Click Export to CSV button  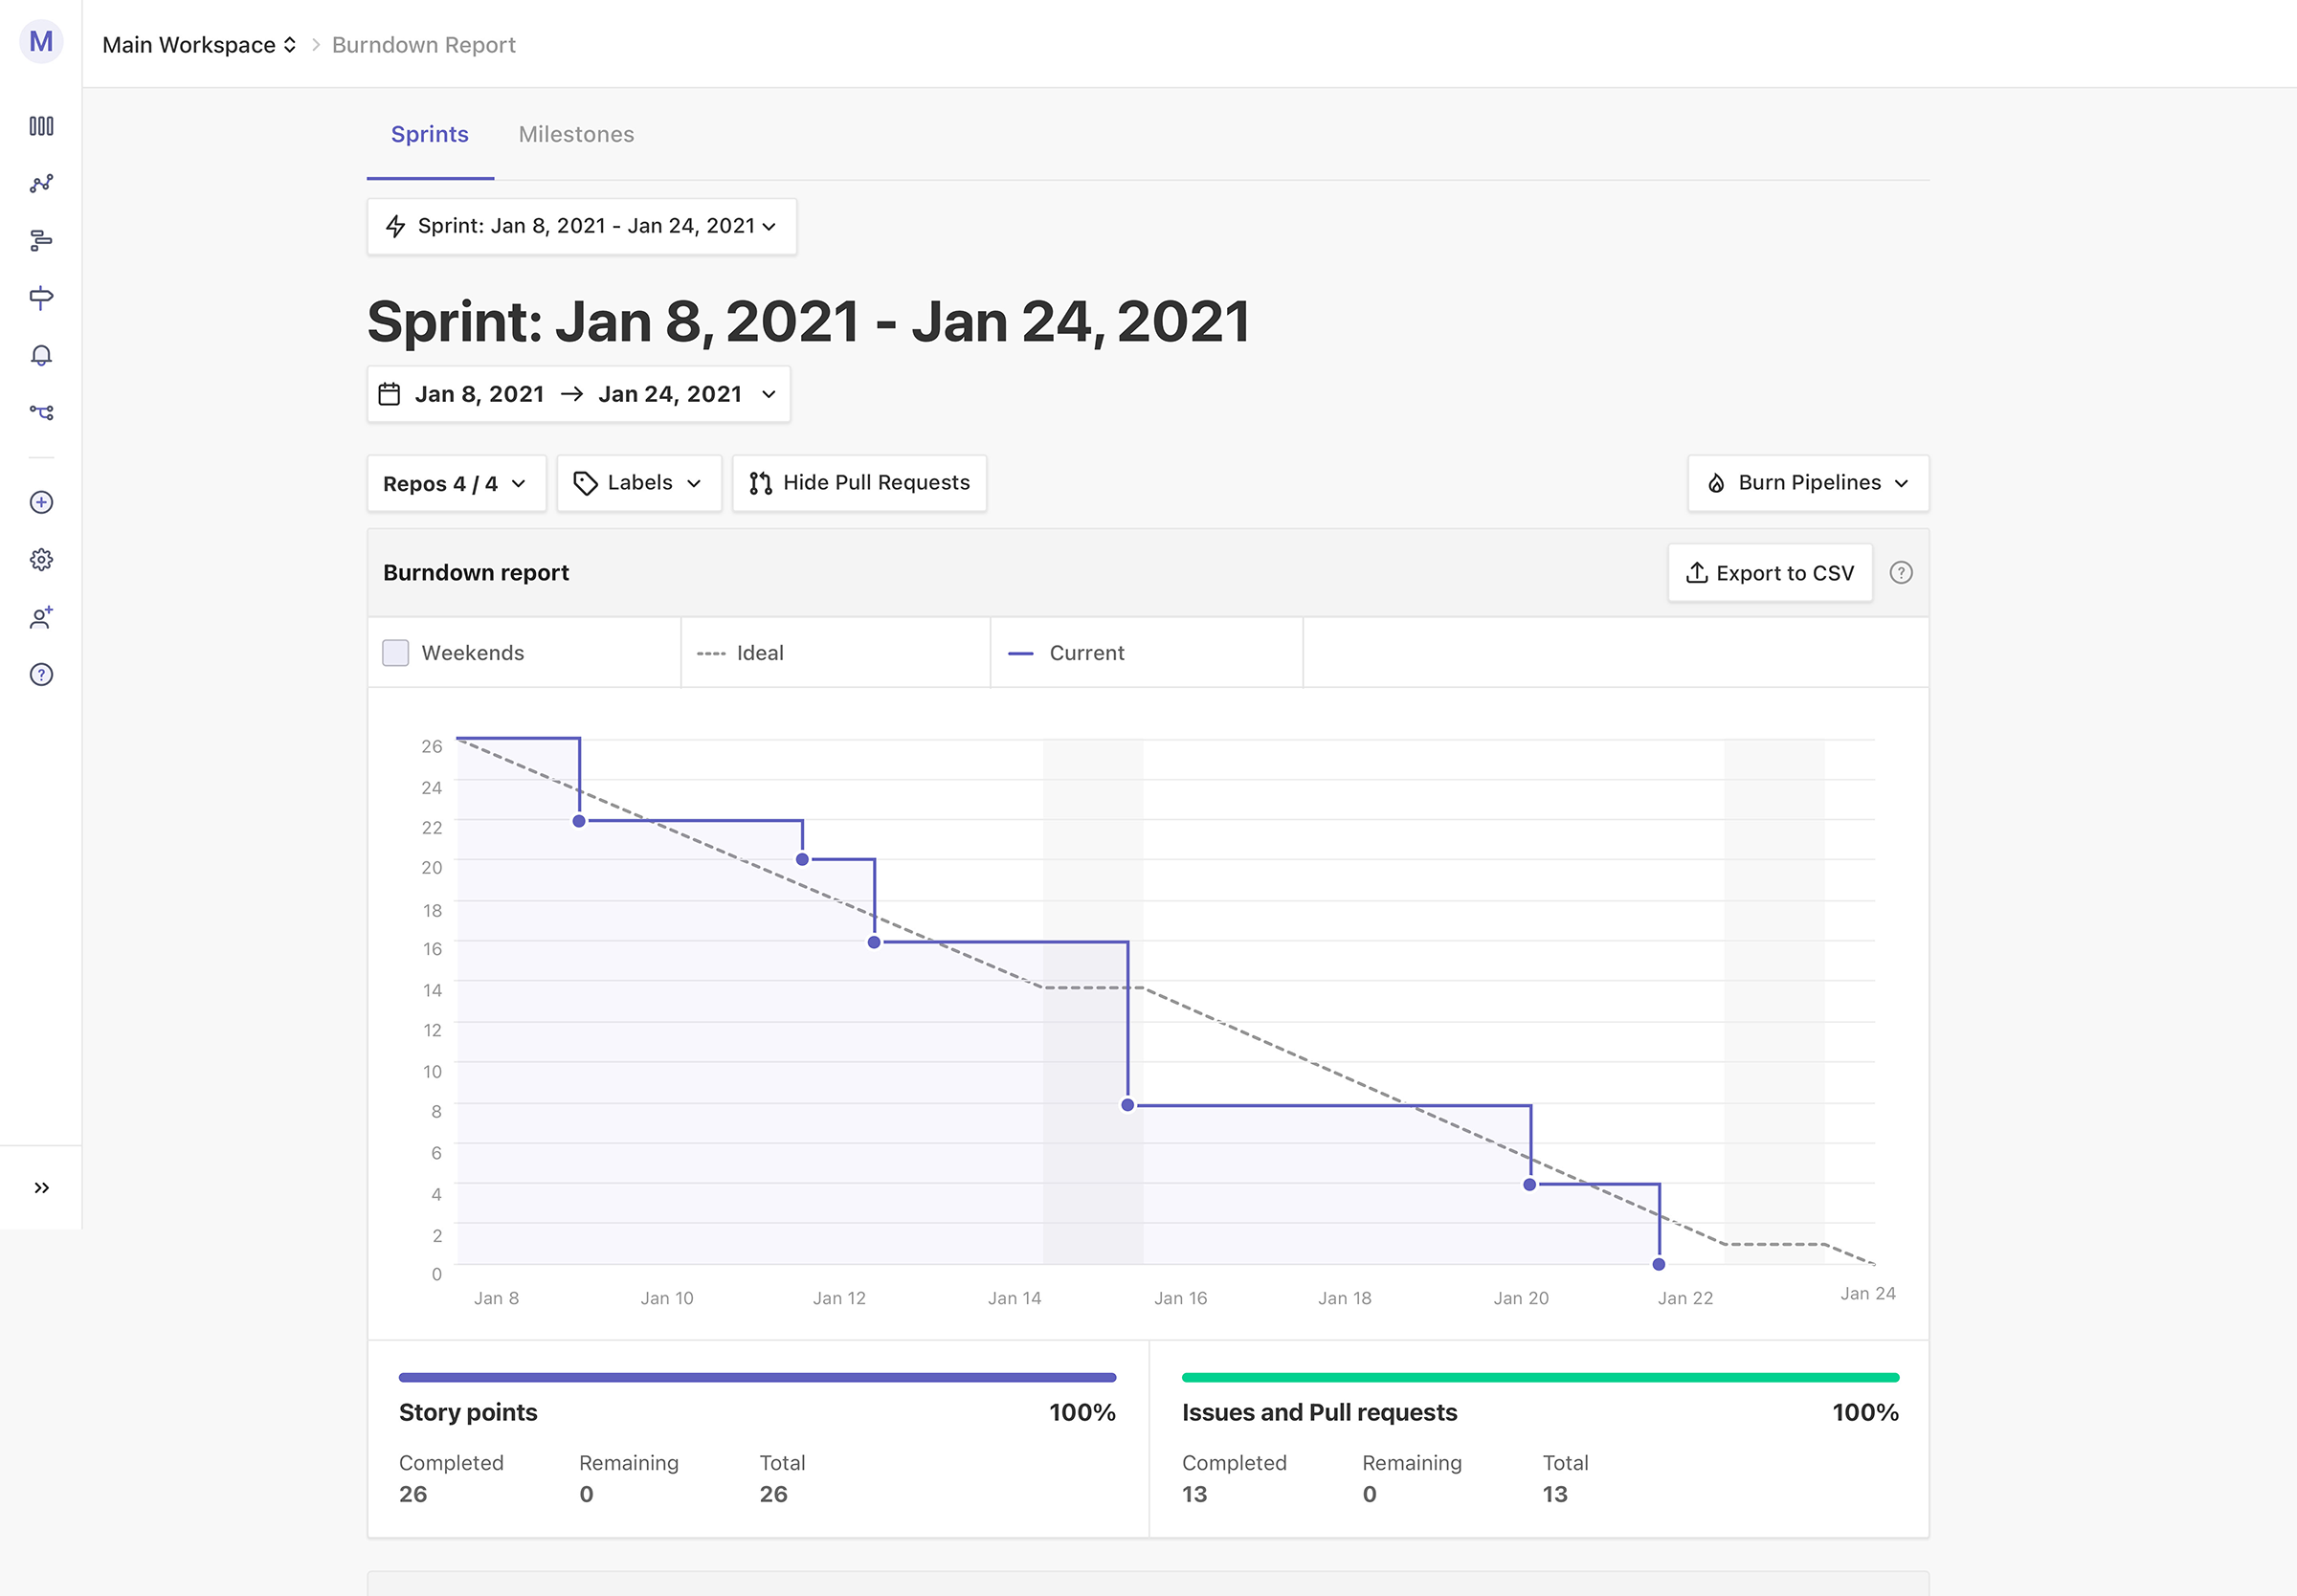click(x=1770, y=573)
